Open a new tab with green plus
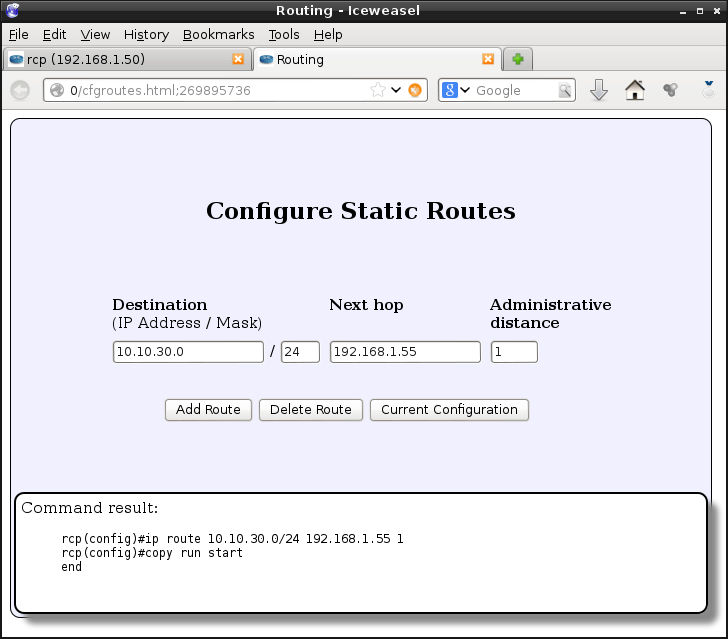 [x=518, y=59]
